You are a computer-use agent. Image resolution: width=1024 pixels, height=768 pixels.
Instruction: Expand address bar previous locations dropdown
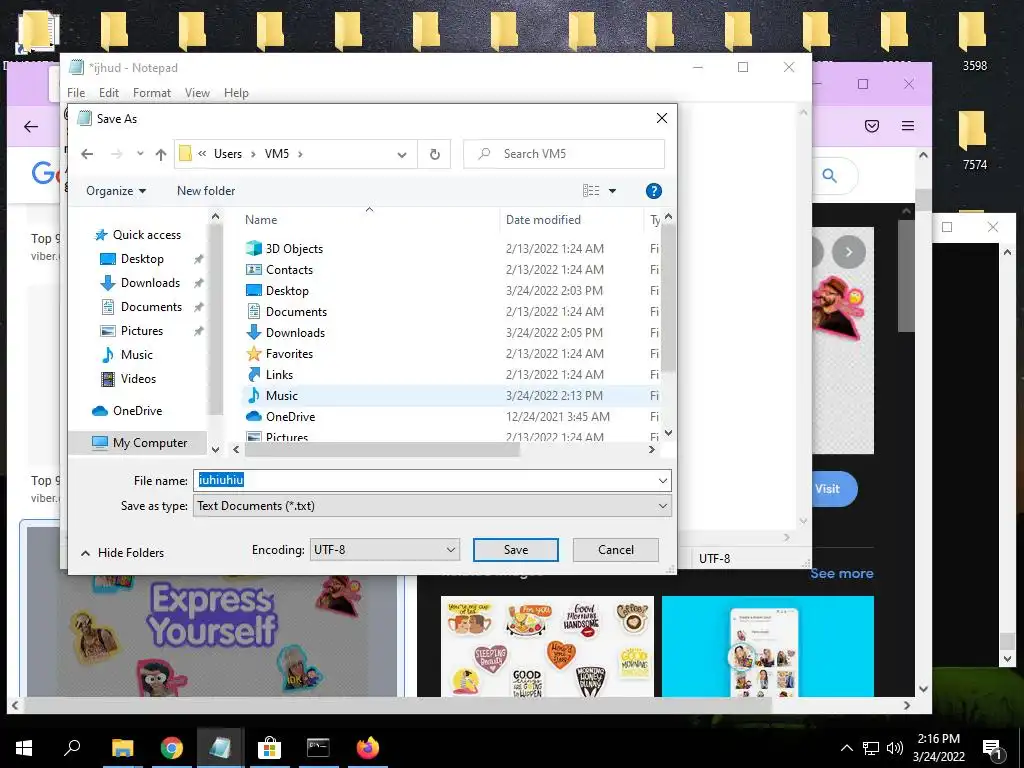[402, 155]
